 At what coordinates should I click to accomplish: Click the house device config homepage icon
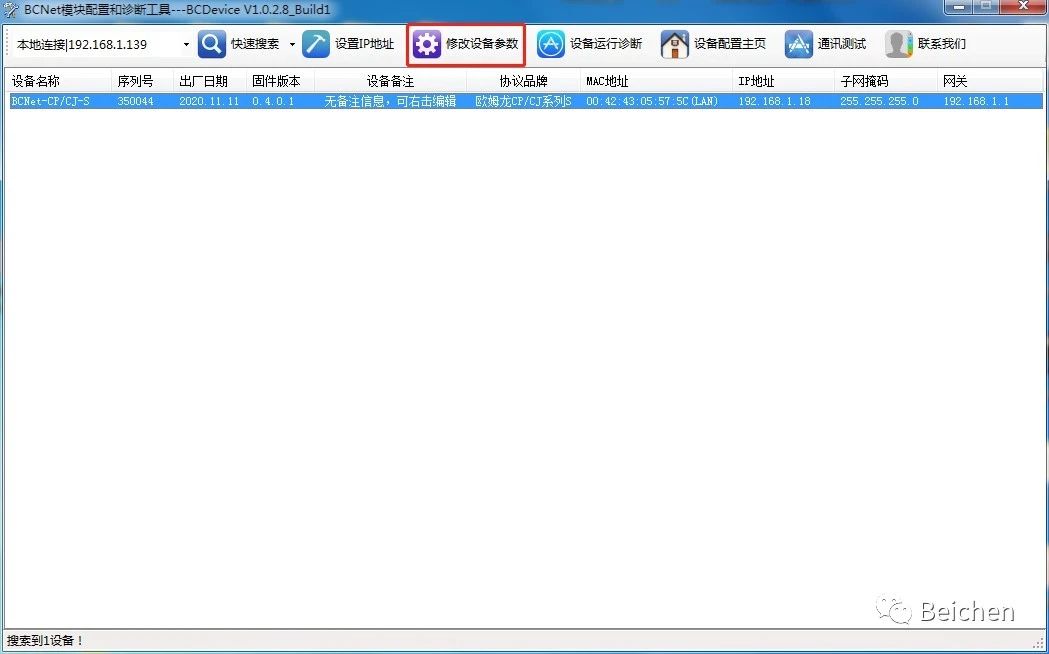(674, 44)
